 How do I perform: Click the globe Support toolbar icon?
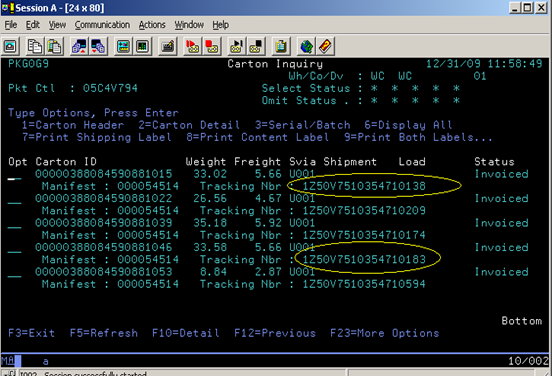pos(306,46)
